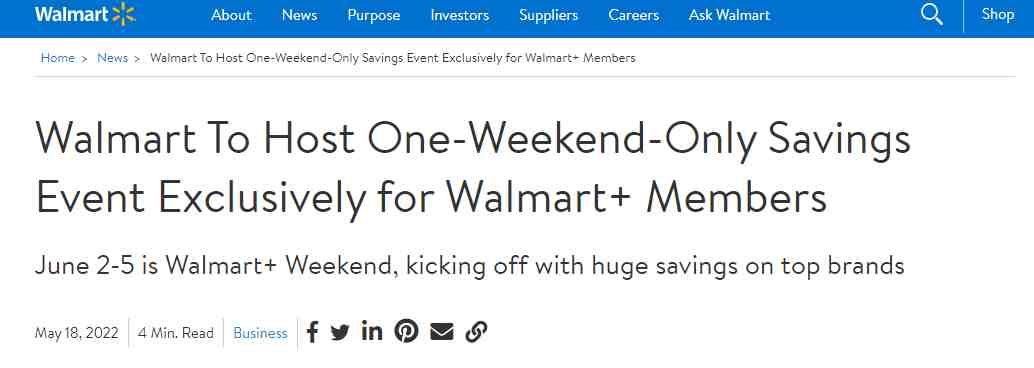The width and height of the screenshot is (1034, 368).
Task: Share article on LinkedIn
Action: coord(372,331)
